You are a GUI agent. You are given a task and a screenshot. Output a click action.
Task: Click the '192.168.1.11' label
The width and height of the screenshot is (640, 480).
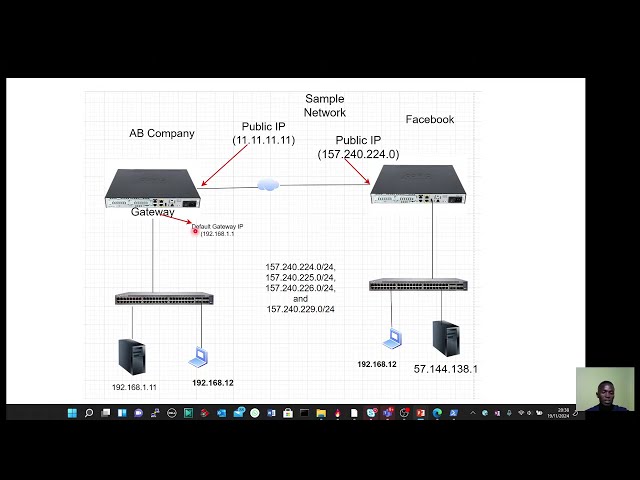tap(134, 387)
